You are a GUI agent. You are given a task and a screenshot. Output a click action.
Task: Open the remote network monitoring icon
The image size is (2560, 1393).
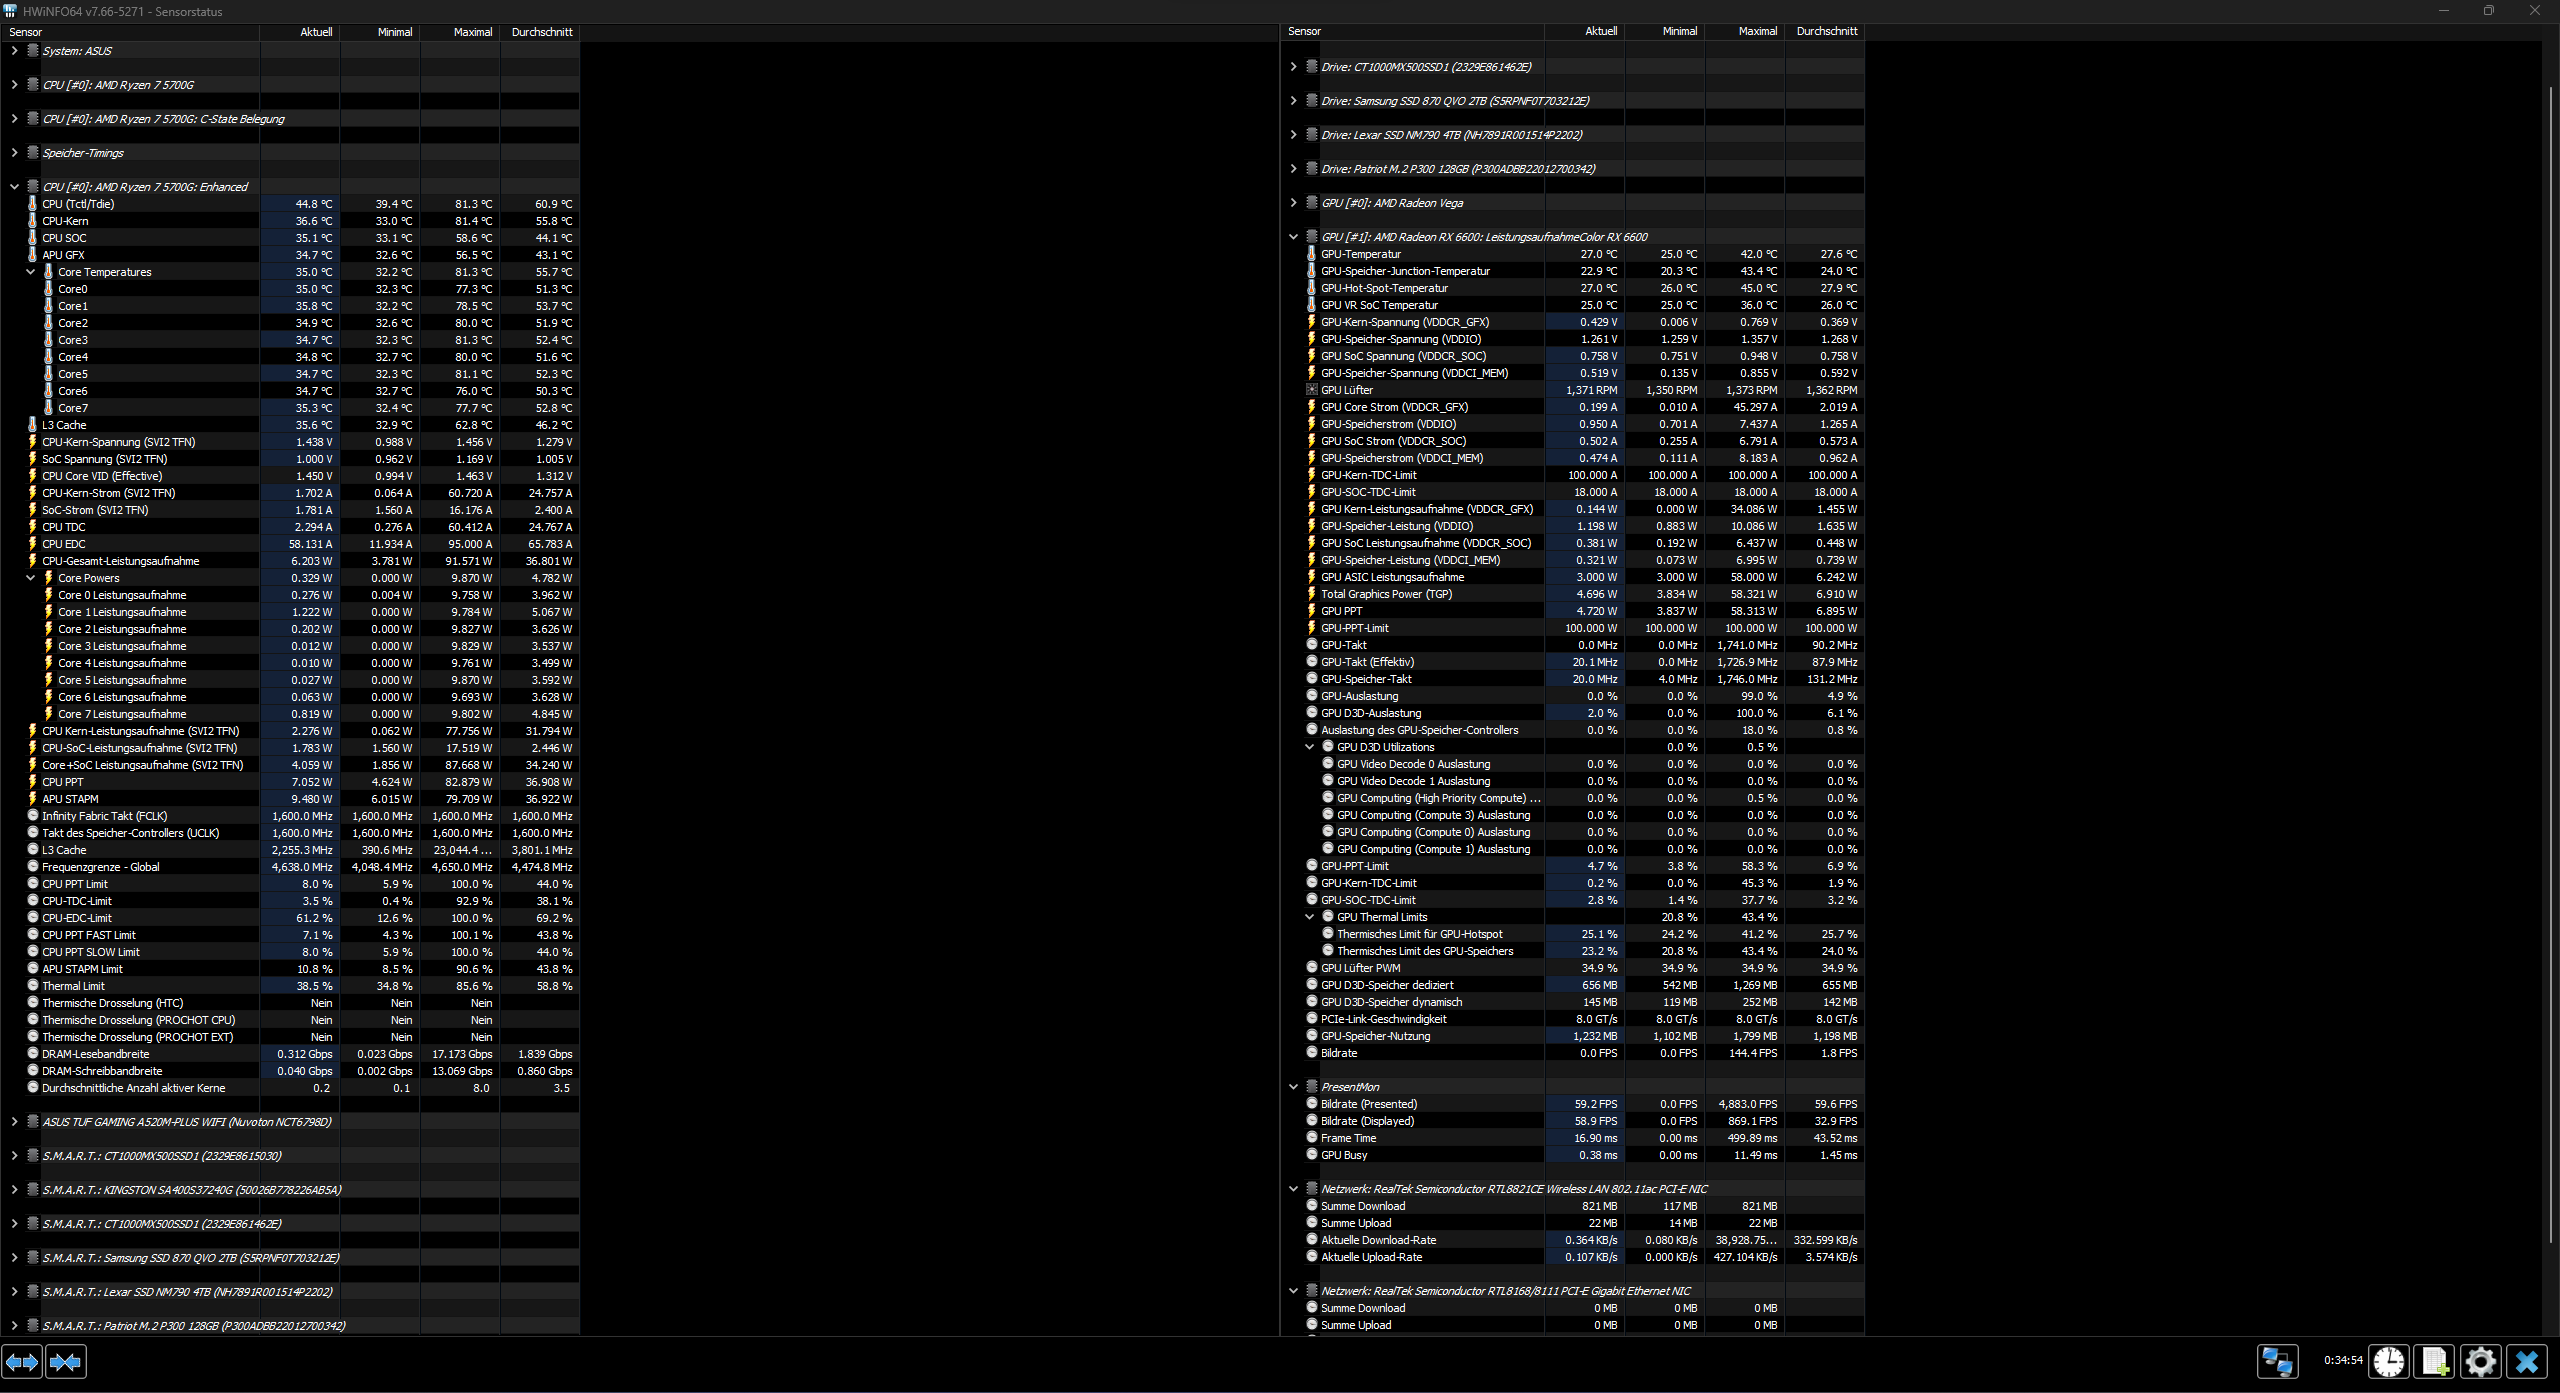[x=2277, y=1362]
